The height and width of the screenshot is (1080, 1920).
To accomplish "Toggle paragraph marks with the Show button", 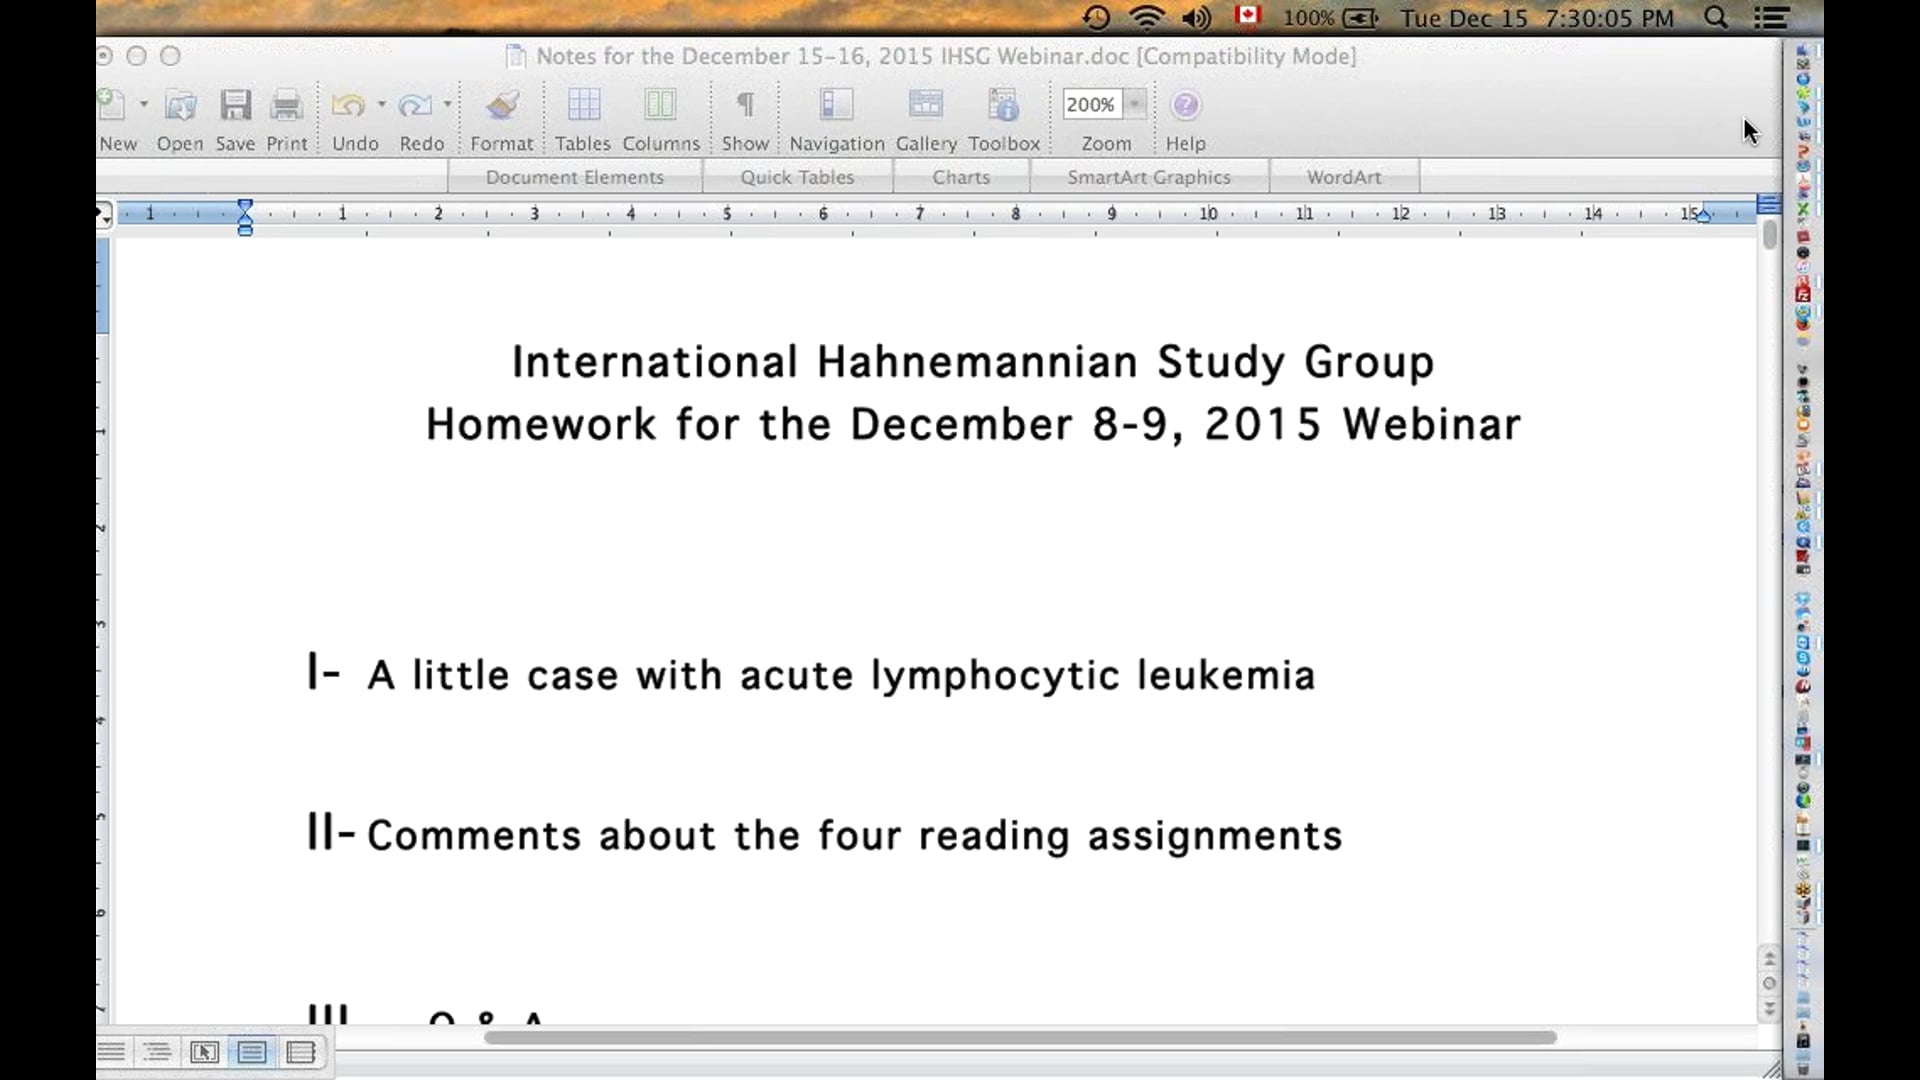I will 745,104.
